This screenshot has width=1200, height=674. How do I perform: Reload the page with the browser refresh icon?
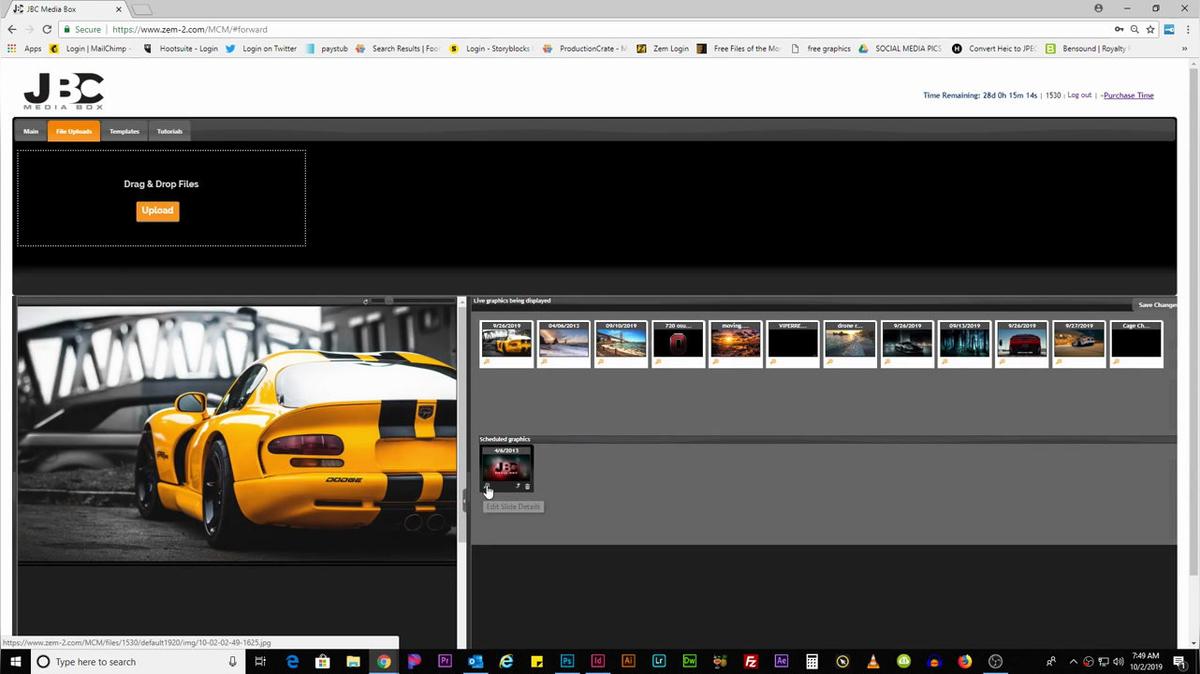coord(47,30)
